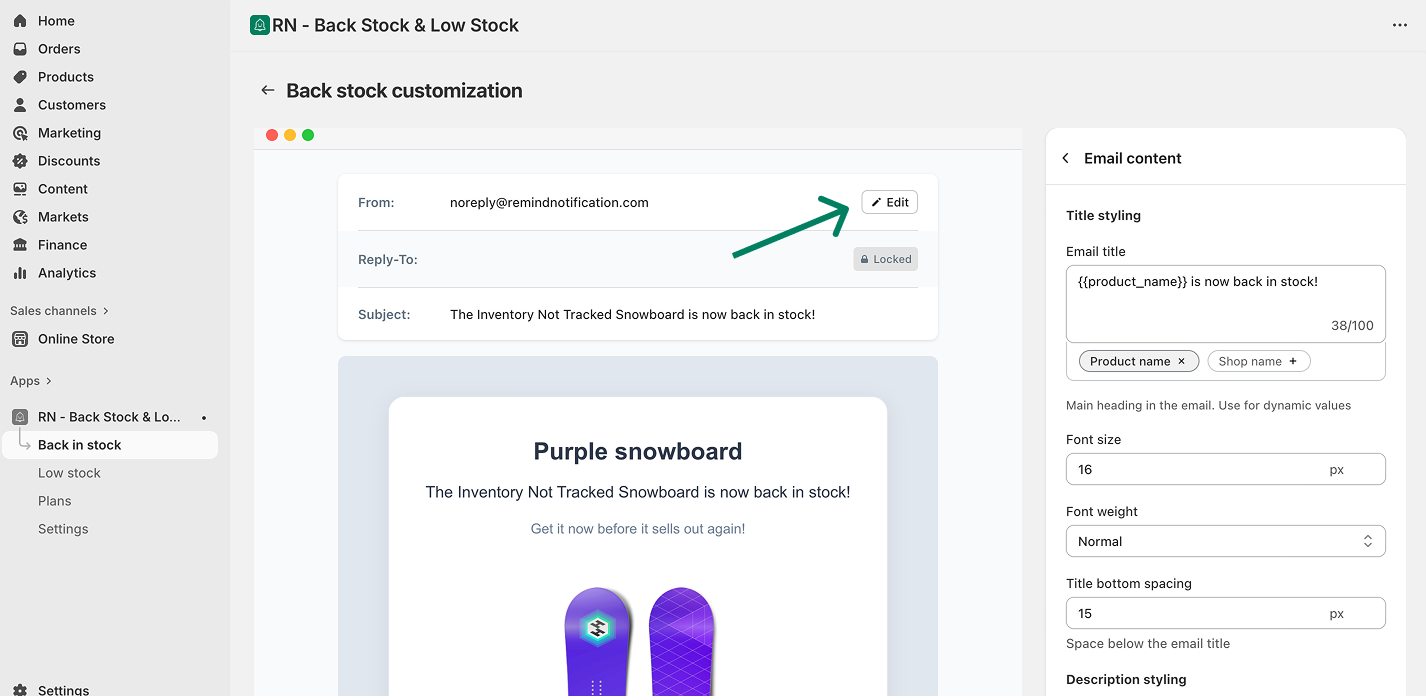Remove the Product name tag
Viewport: 1426px width, 696px height.
click(x=1181, y=361)
